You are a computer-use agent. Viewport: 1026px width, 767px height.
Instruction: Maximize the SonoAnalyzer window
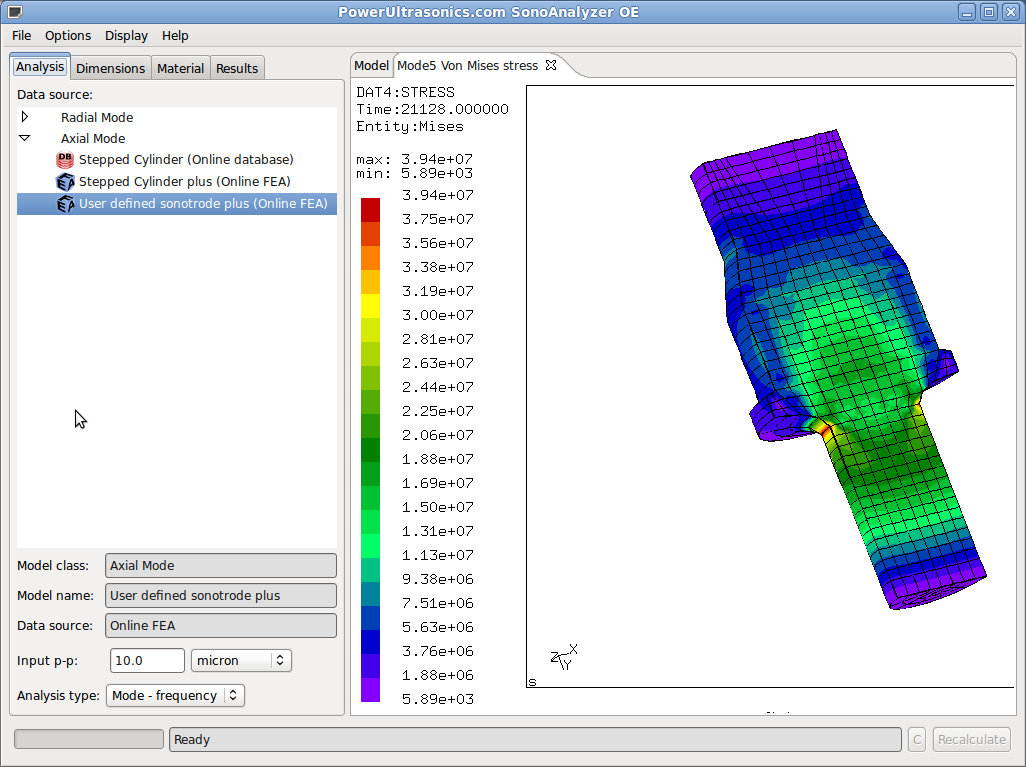989,12
